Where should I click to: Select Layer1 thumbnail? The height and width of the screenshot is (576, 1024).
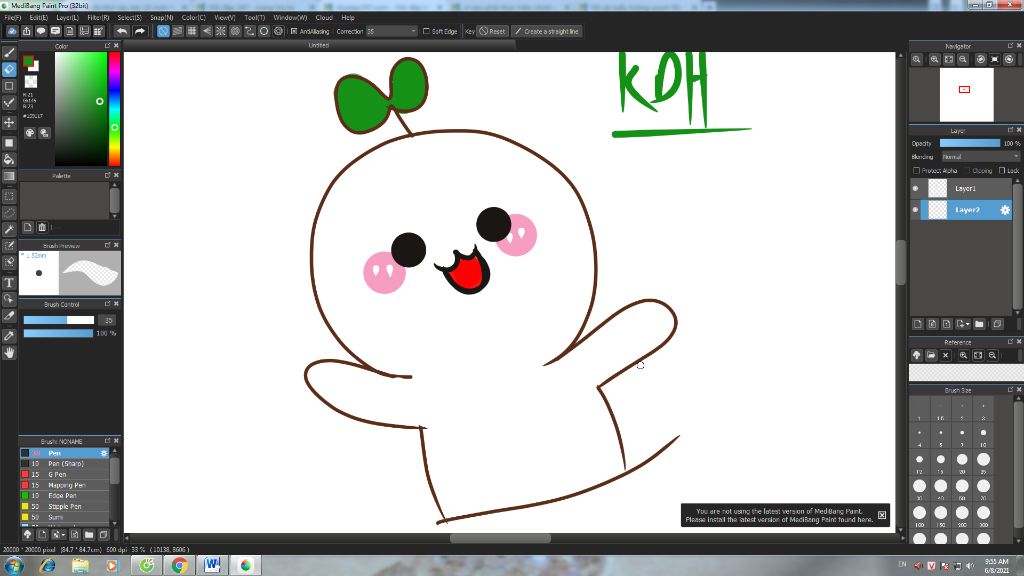[x=938, y=188]
